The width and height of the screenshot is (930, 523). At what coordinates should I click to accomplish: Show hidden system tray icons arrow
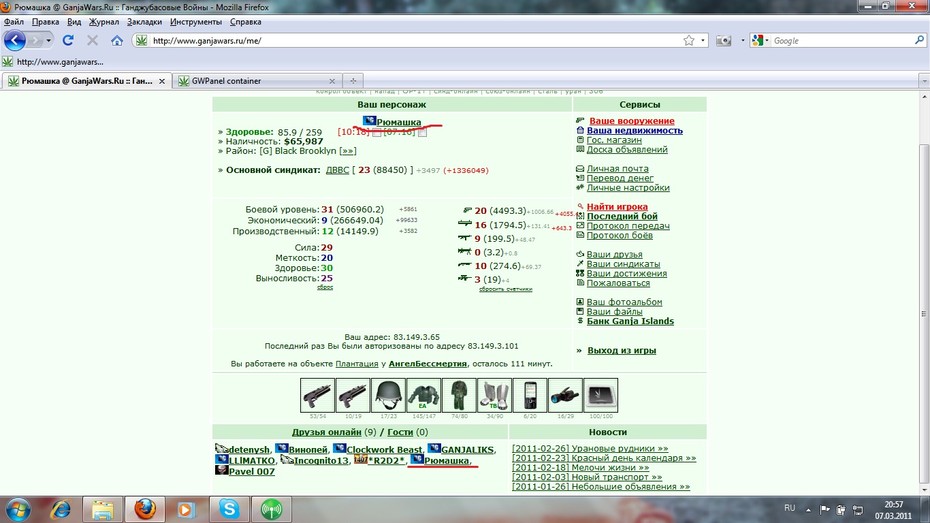click(808, 509)
